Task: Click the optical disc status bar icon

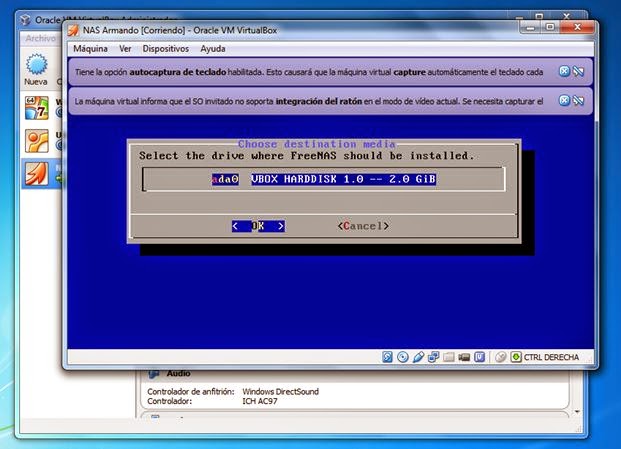Action: tap(403, 357)
